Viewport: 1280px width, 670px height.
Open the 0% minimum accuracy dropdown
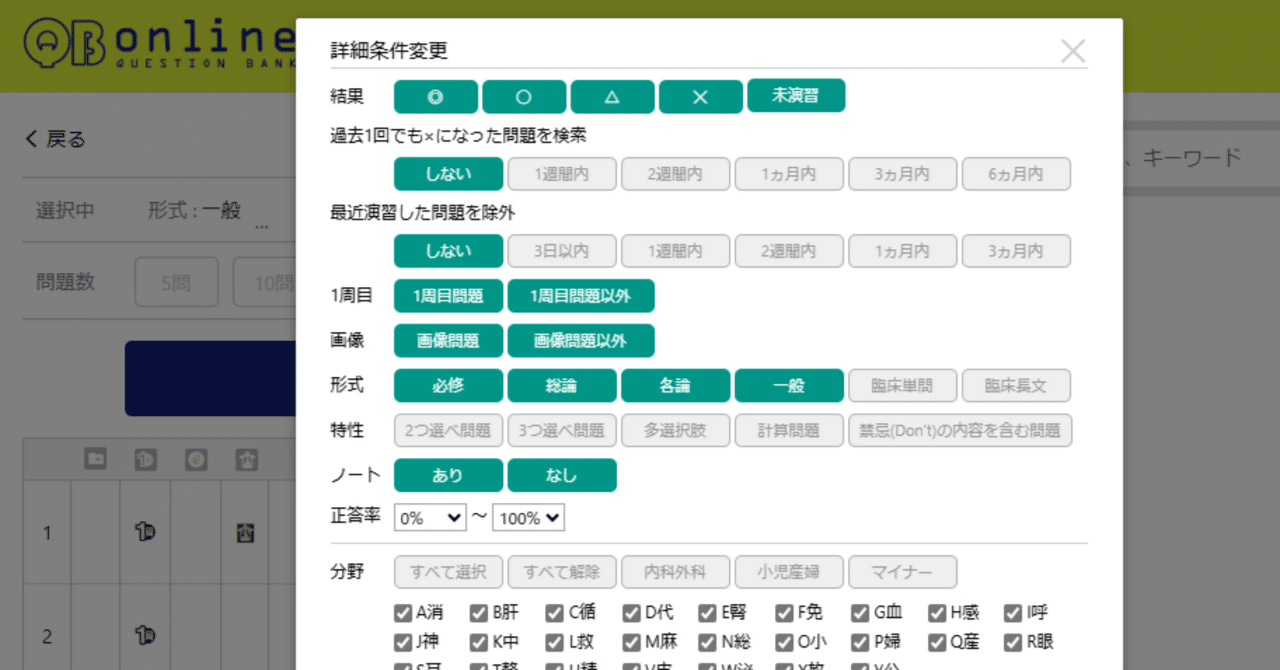(x=430, y=518)
